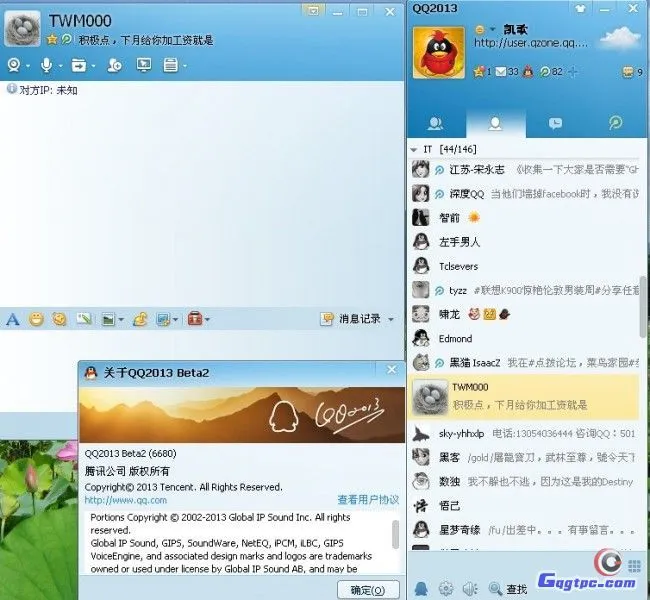Click the screenshot capture icon
Viewport: 650px width, 600px height.
[x=163, y=319]
